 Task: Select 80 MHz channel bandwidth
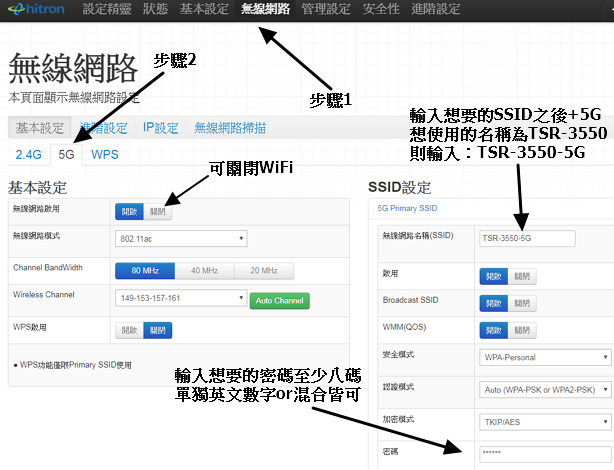point(145,271)
